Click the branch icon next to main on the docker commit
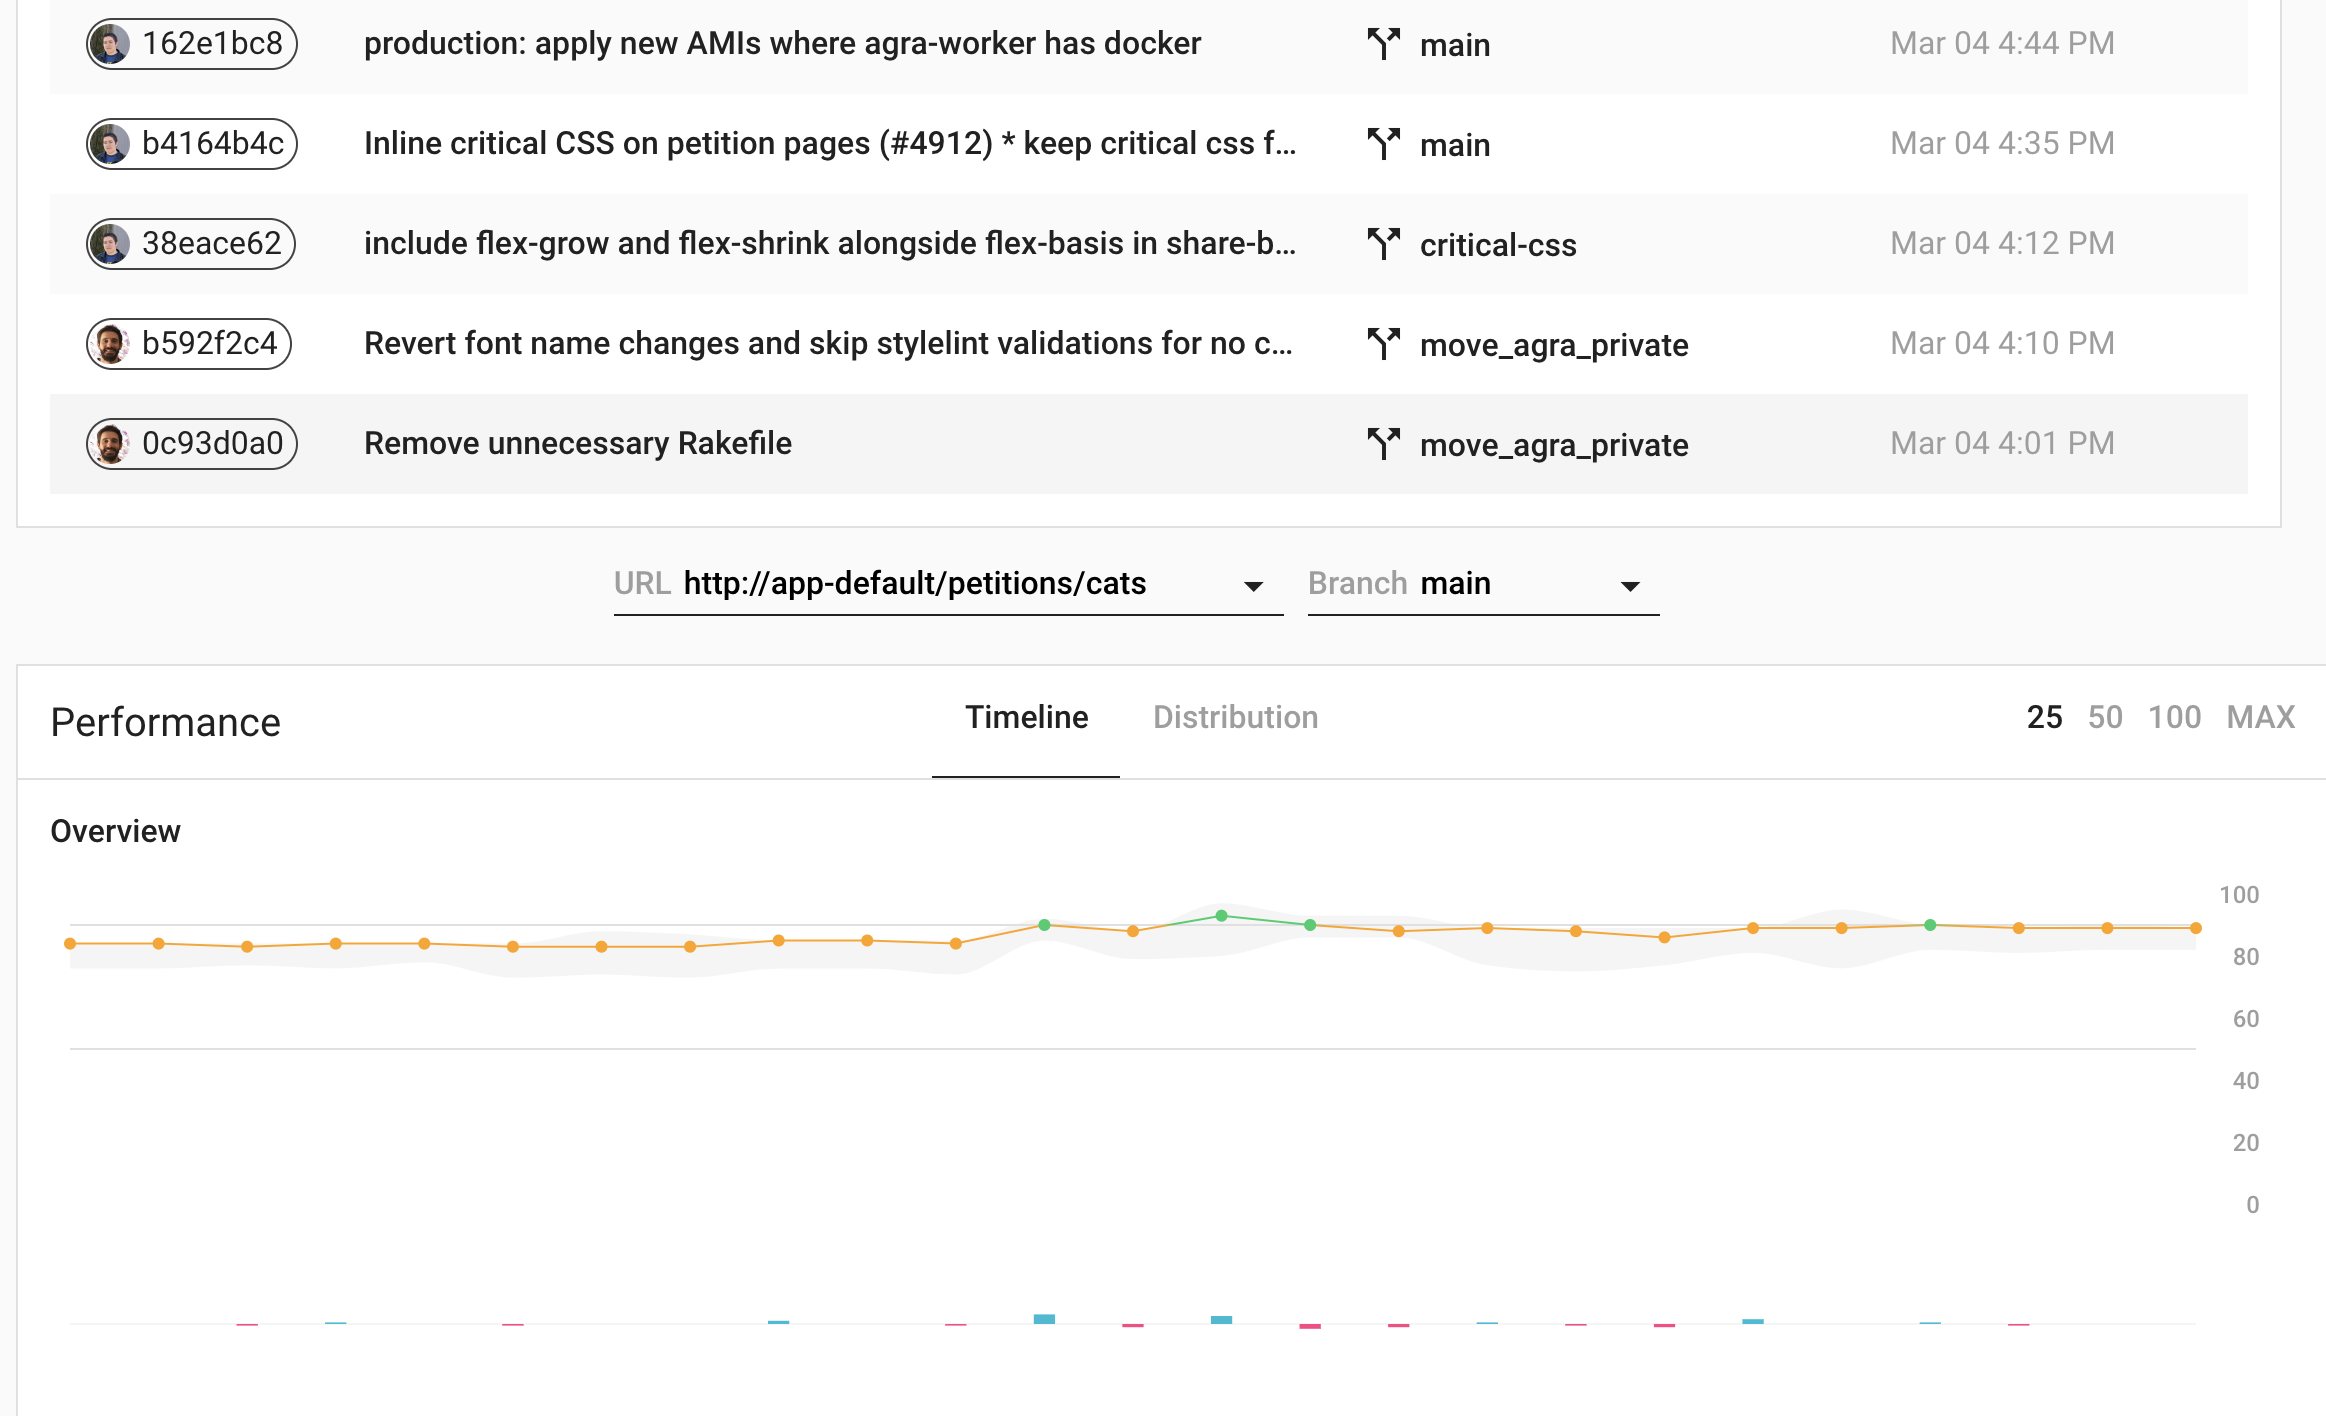Image resolution: width=2326 pixels, height=1416 pixels. [x=1385, y=44]
